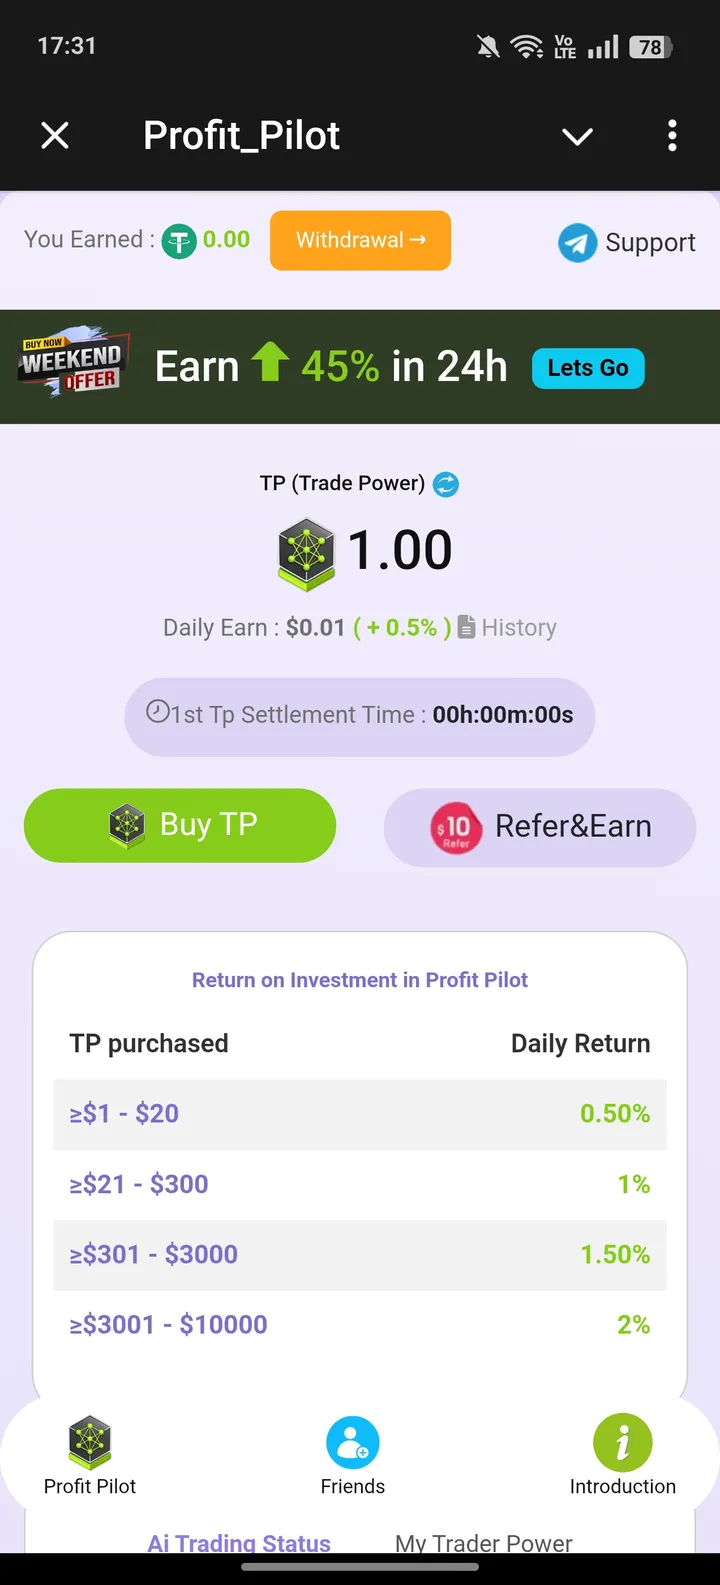Viewport: 720px width, 1585px height.
Task: Open the three-dot overflow menu
Action: 672,135
